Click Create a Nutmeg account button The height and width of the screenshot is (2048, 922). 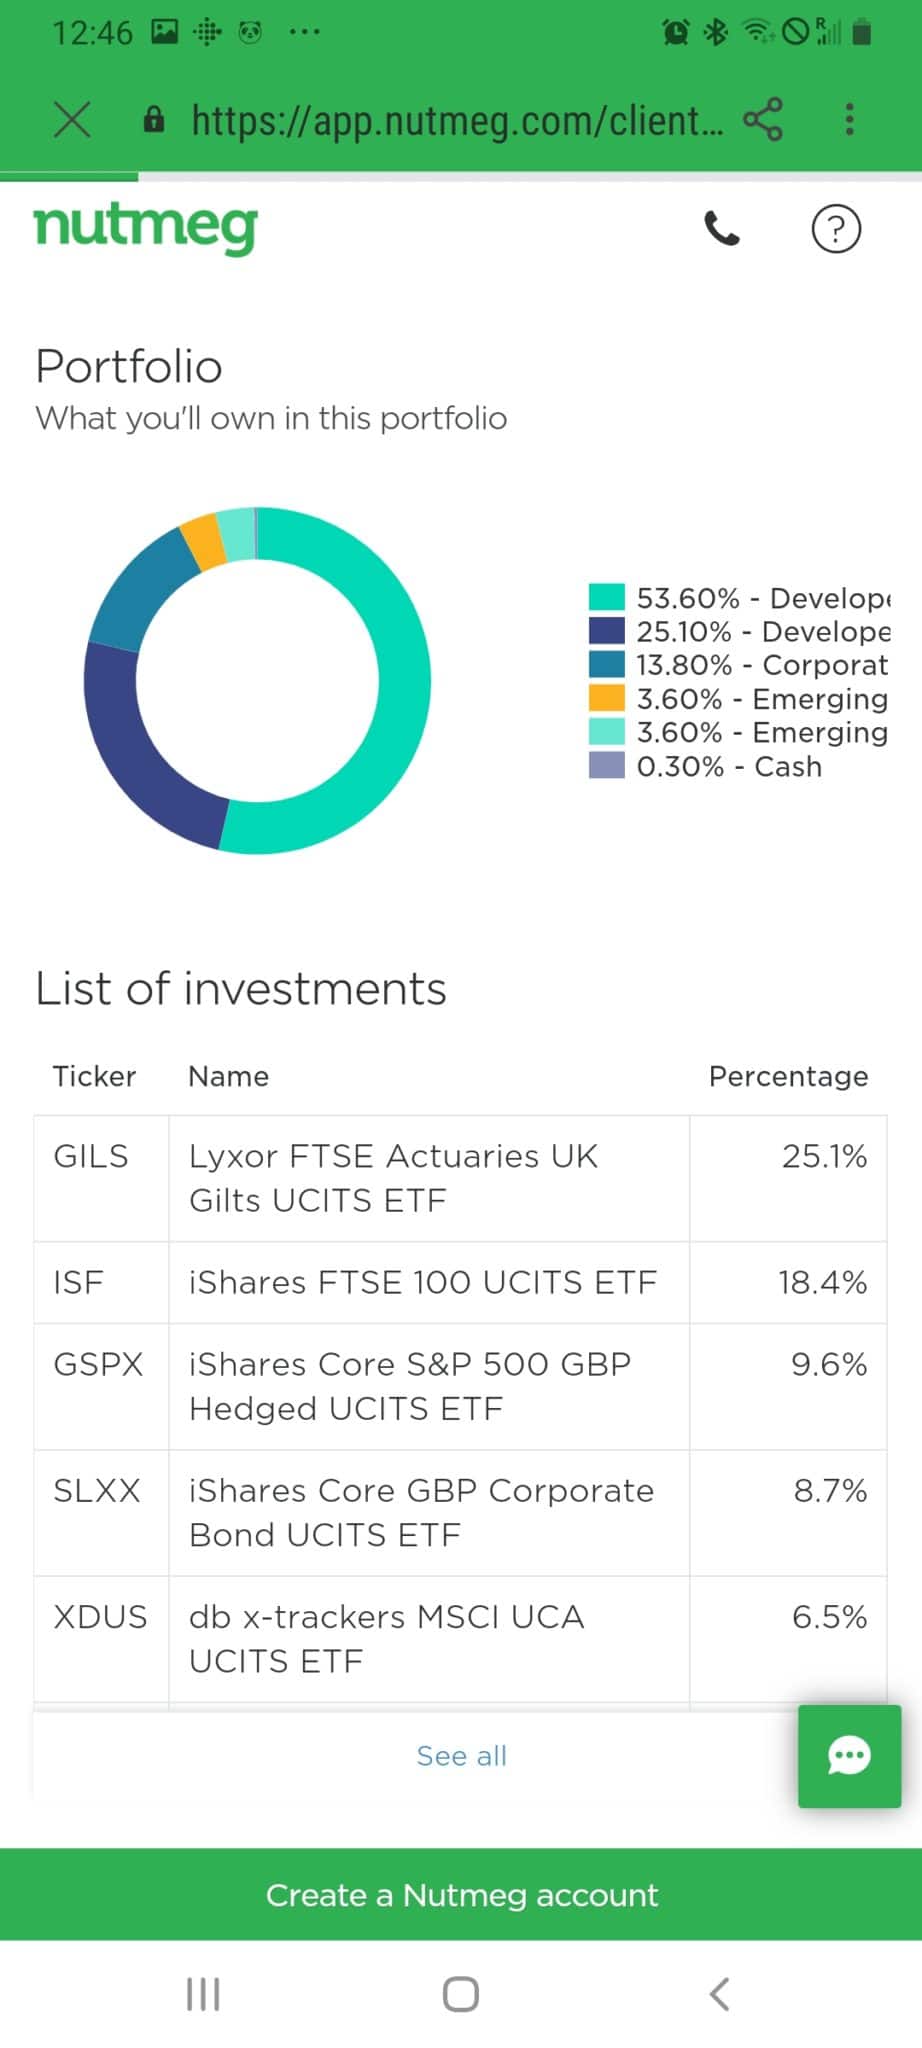[x=461, y=1895]
